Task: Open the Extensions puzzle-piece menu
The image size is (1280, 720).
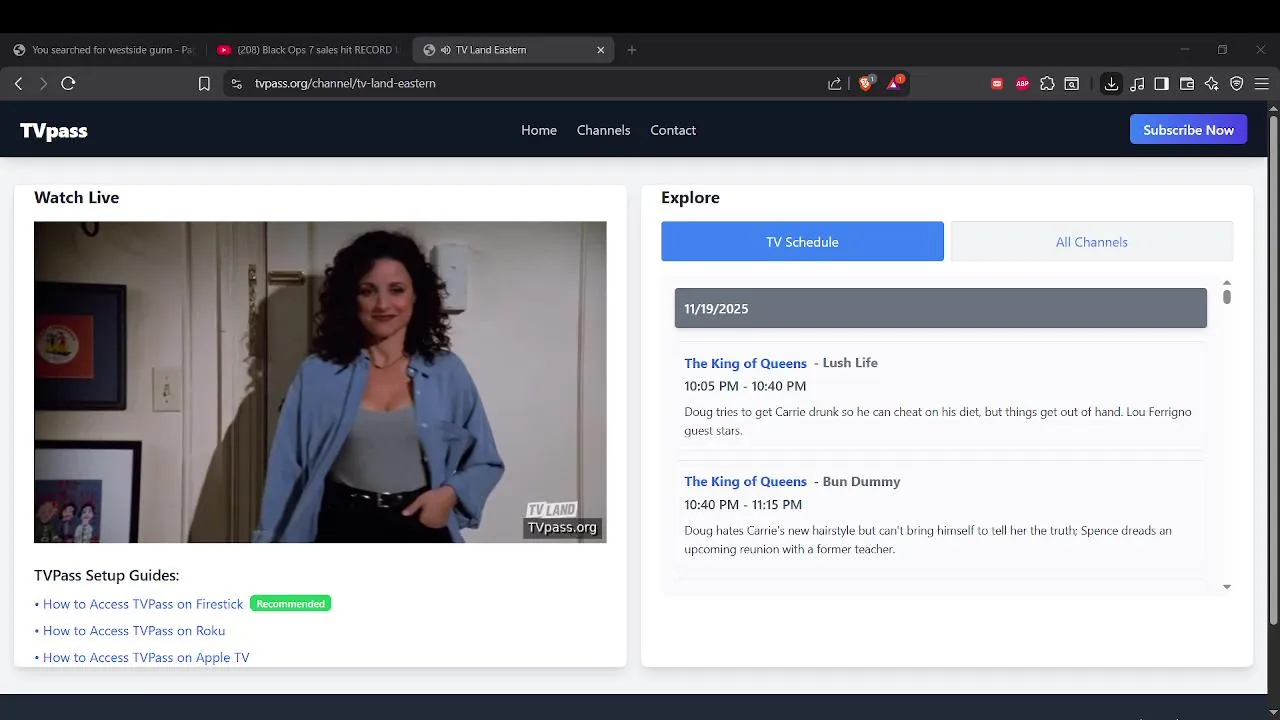Action: click(x=1047, y=84)
